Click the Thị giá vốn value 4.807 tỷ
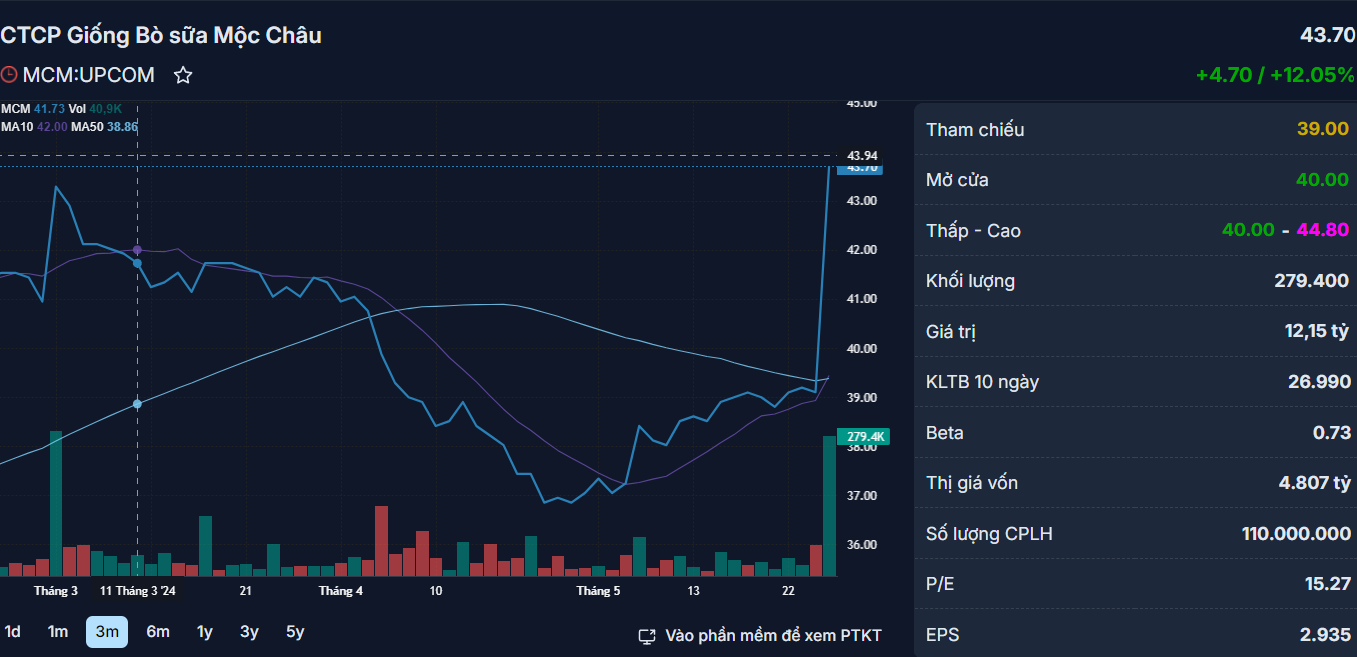 click(x=1314, y=483)
